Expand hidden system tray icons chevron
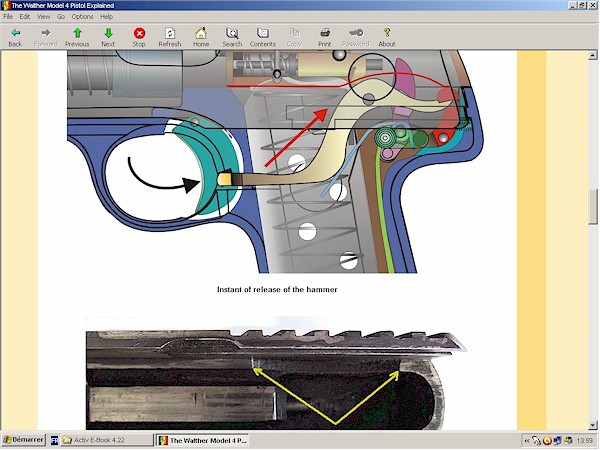 coord(527,441)
